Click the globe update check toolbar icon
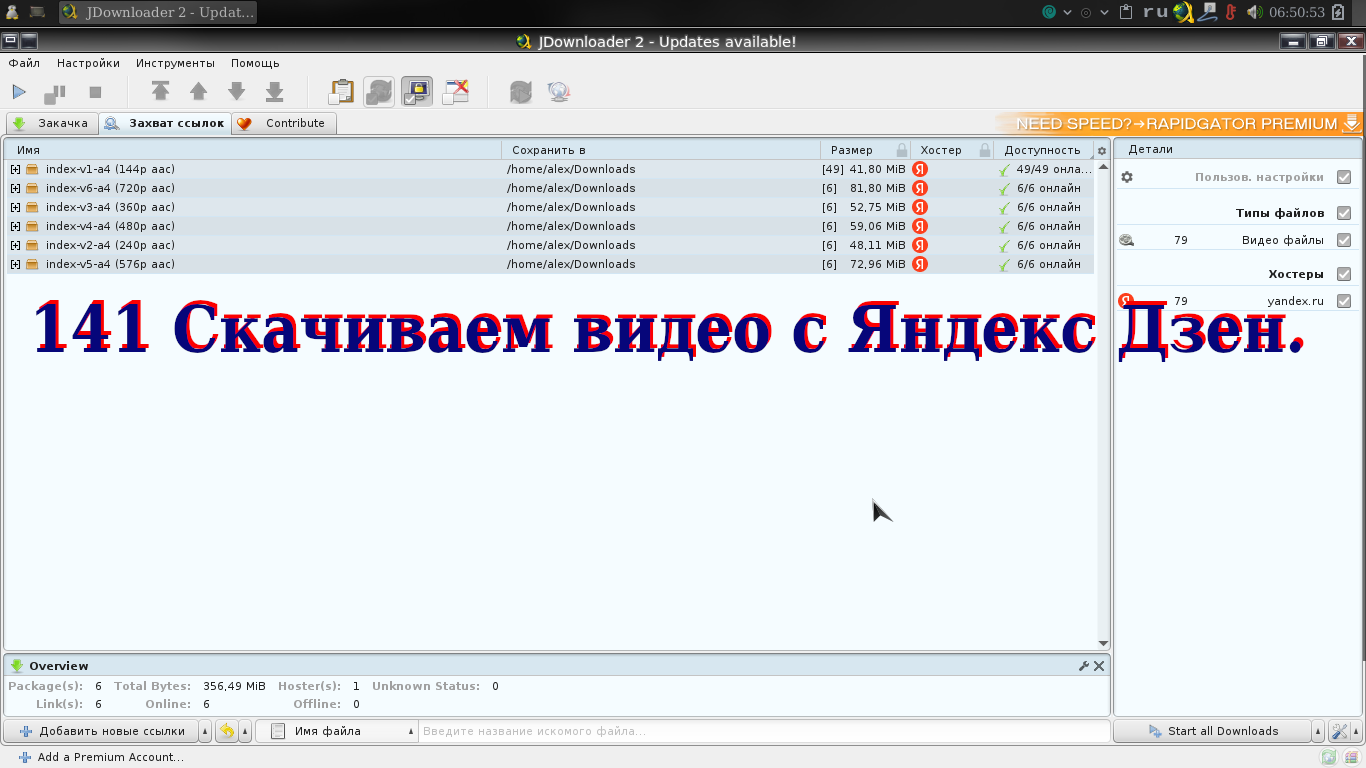This screenshot has height=768, width=1366. 558,92
